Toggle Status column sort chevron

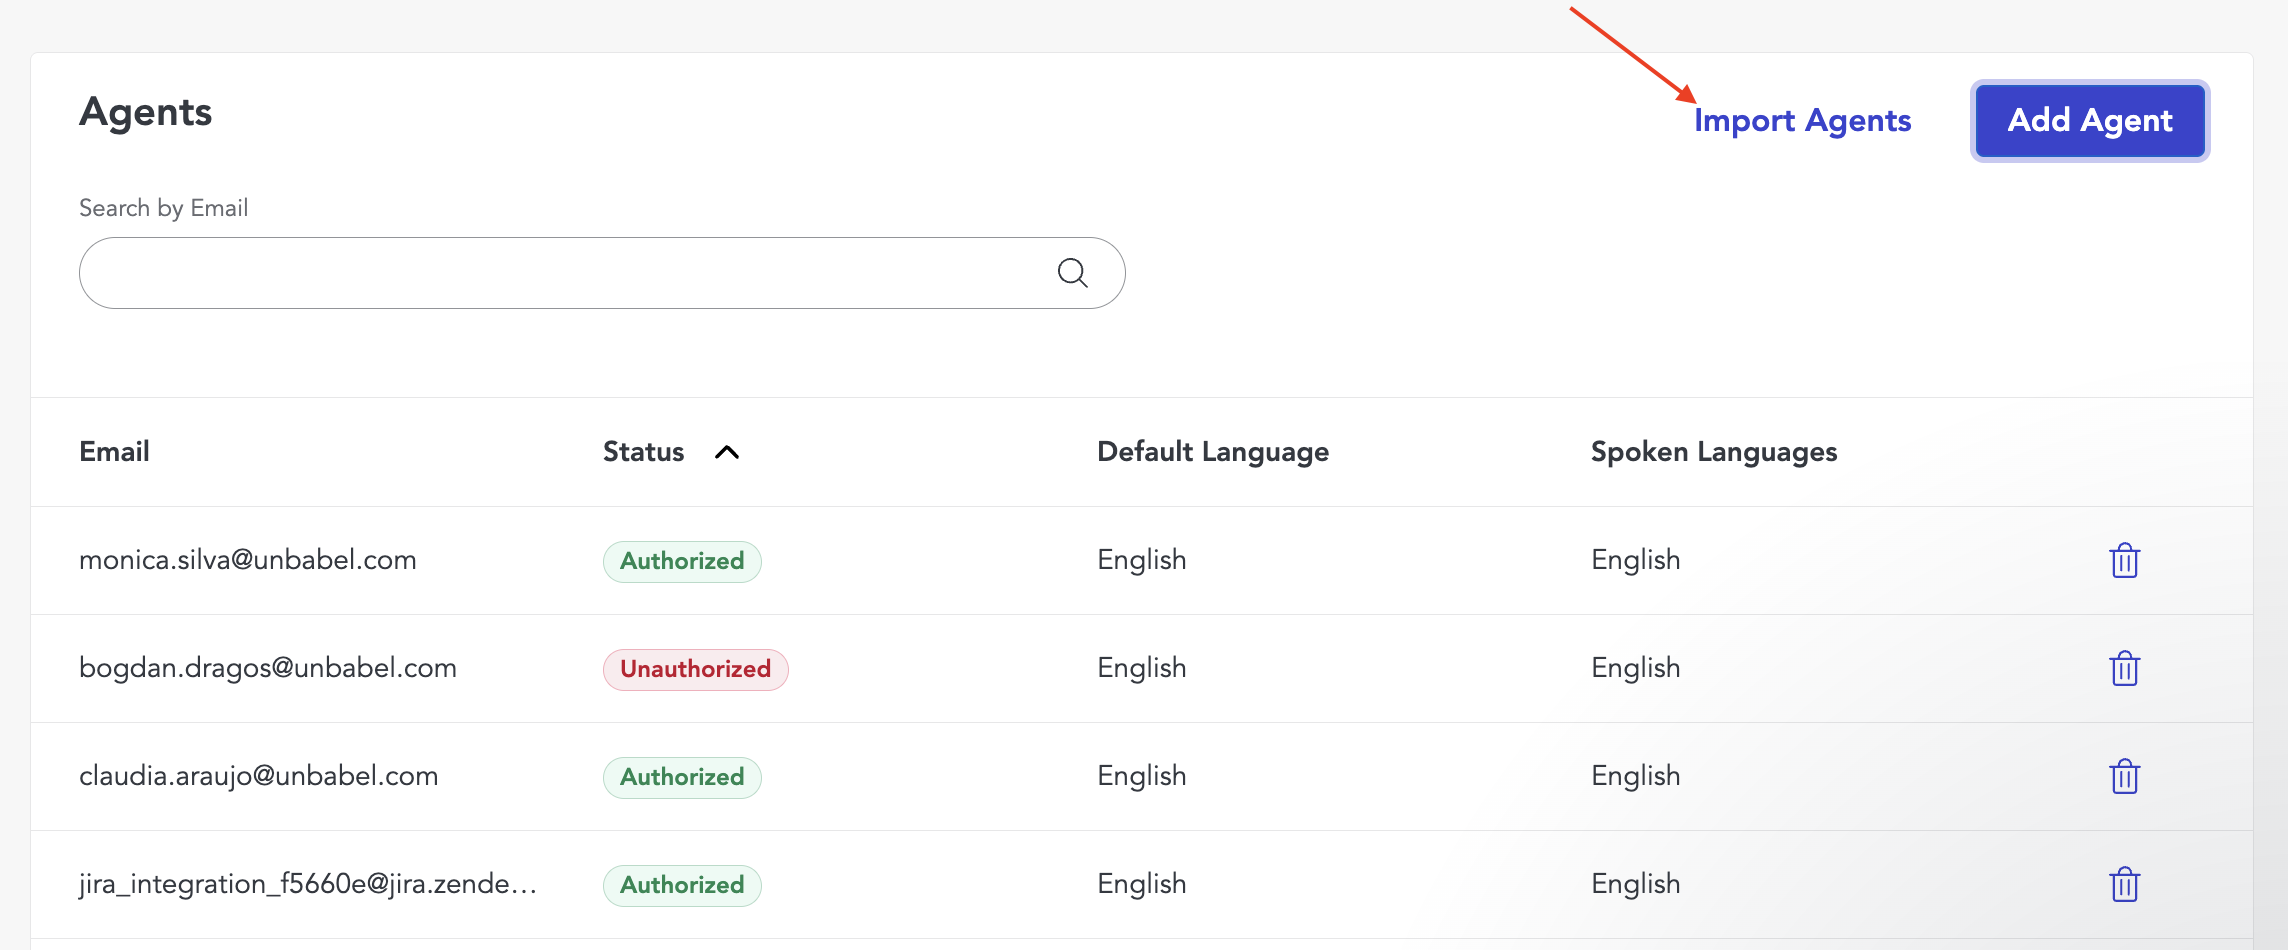click(727, 452)
